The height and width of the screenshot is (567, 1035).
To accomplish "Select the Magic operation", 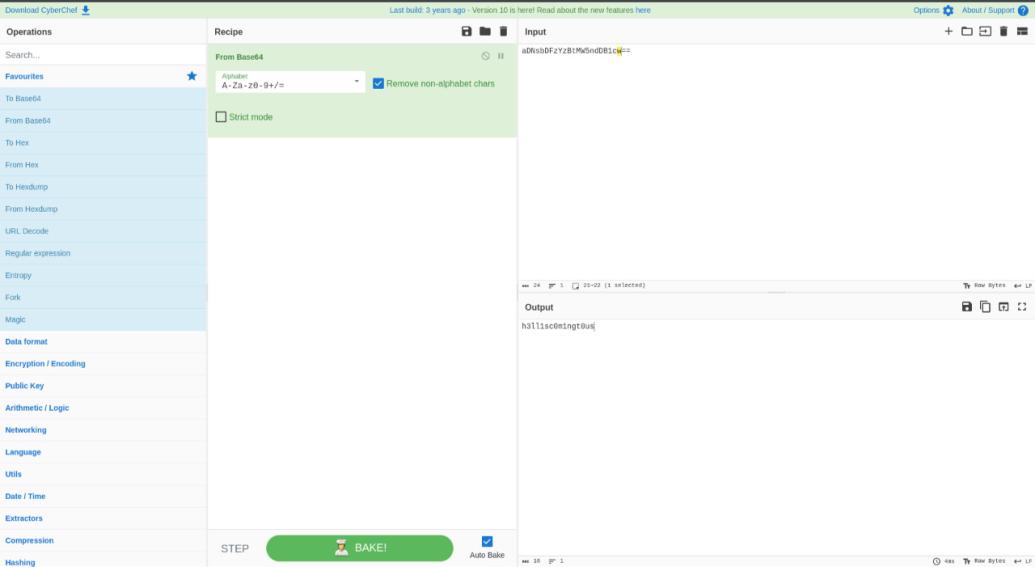I will point(103,319).
